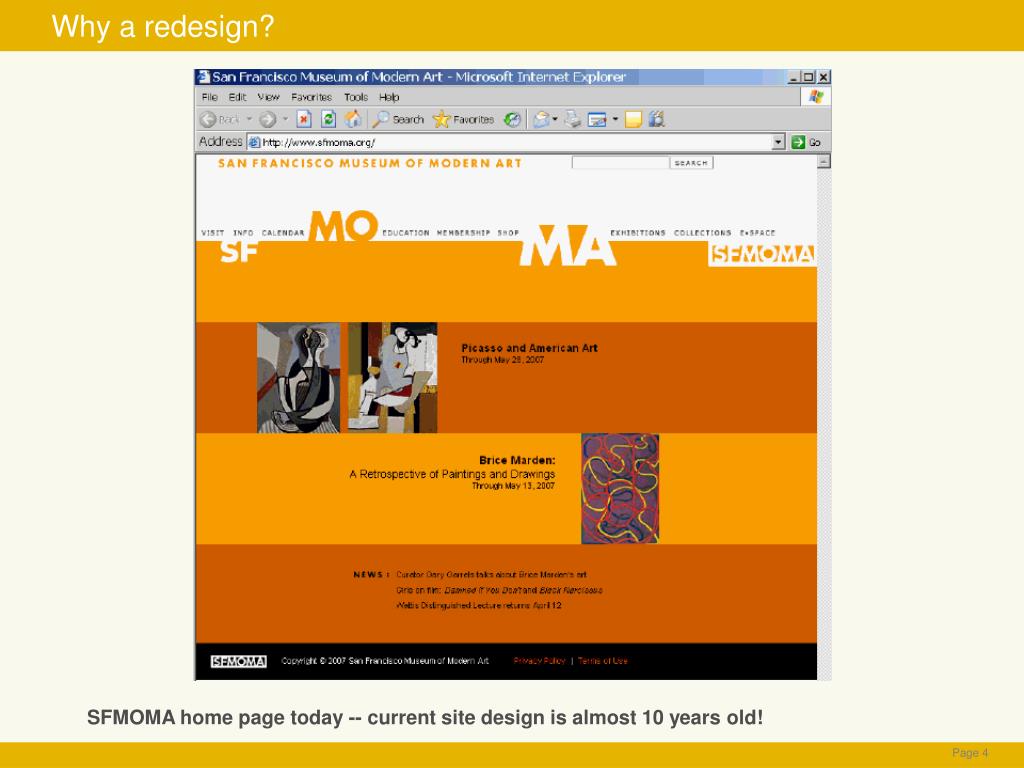Image resolution: width=1024 pixels, height=768 pixels.
Task: Click the Research binoculars icon
Action: (x=657, y=119)
